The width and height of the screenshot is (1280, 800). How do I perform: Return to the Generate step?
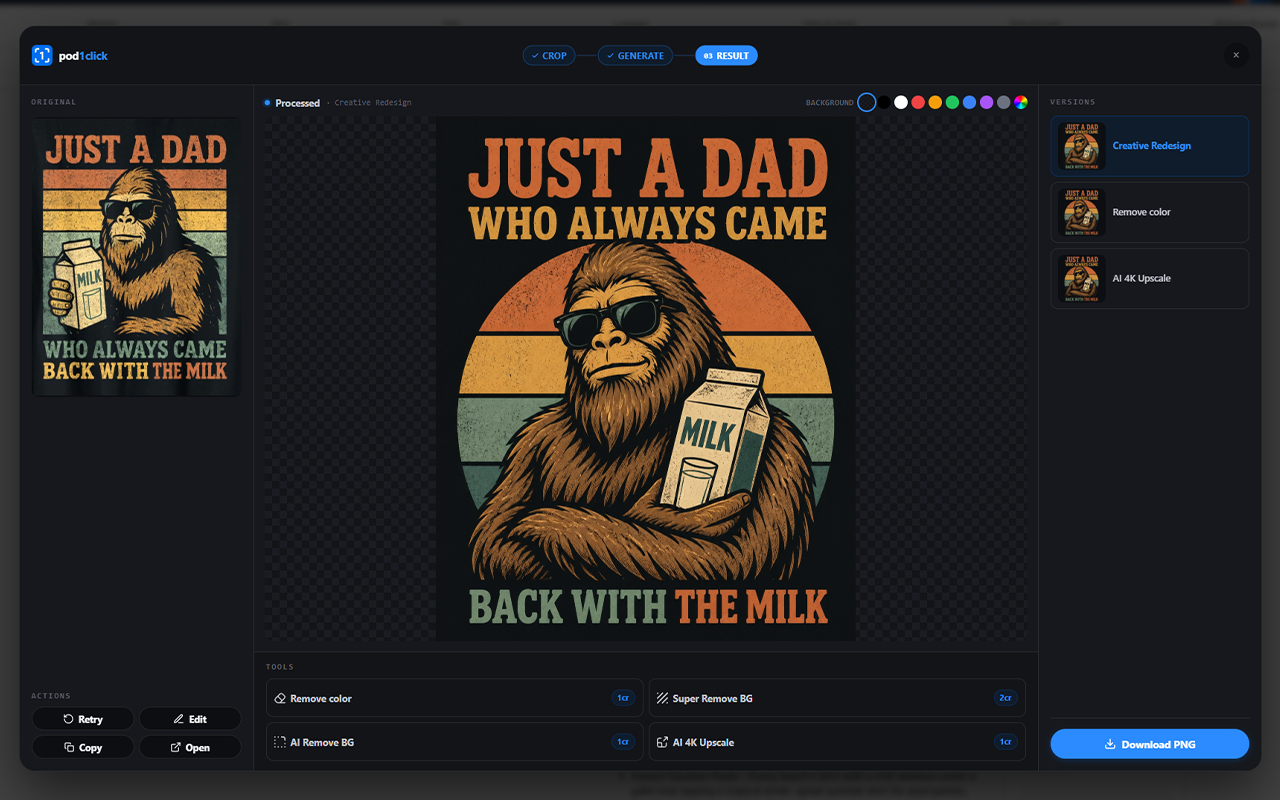(x=635, y=56)
